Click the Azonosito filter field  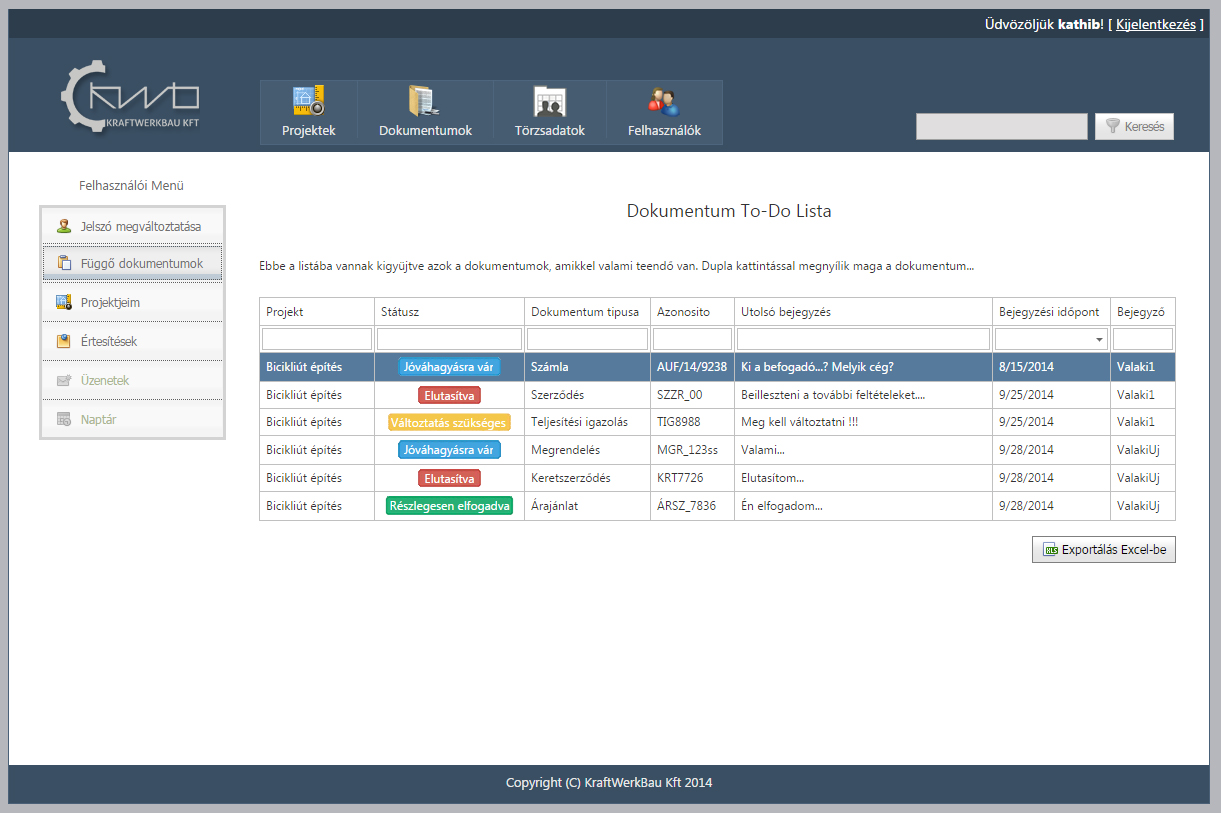tap(692, 340)
